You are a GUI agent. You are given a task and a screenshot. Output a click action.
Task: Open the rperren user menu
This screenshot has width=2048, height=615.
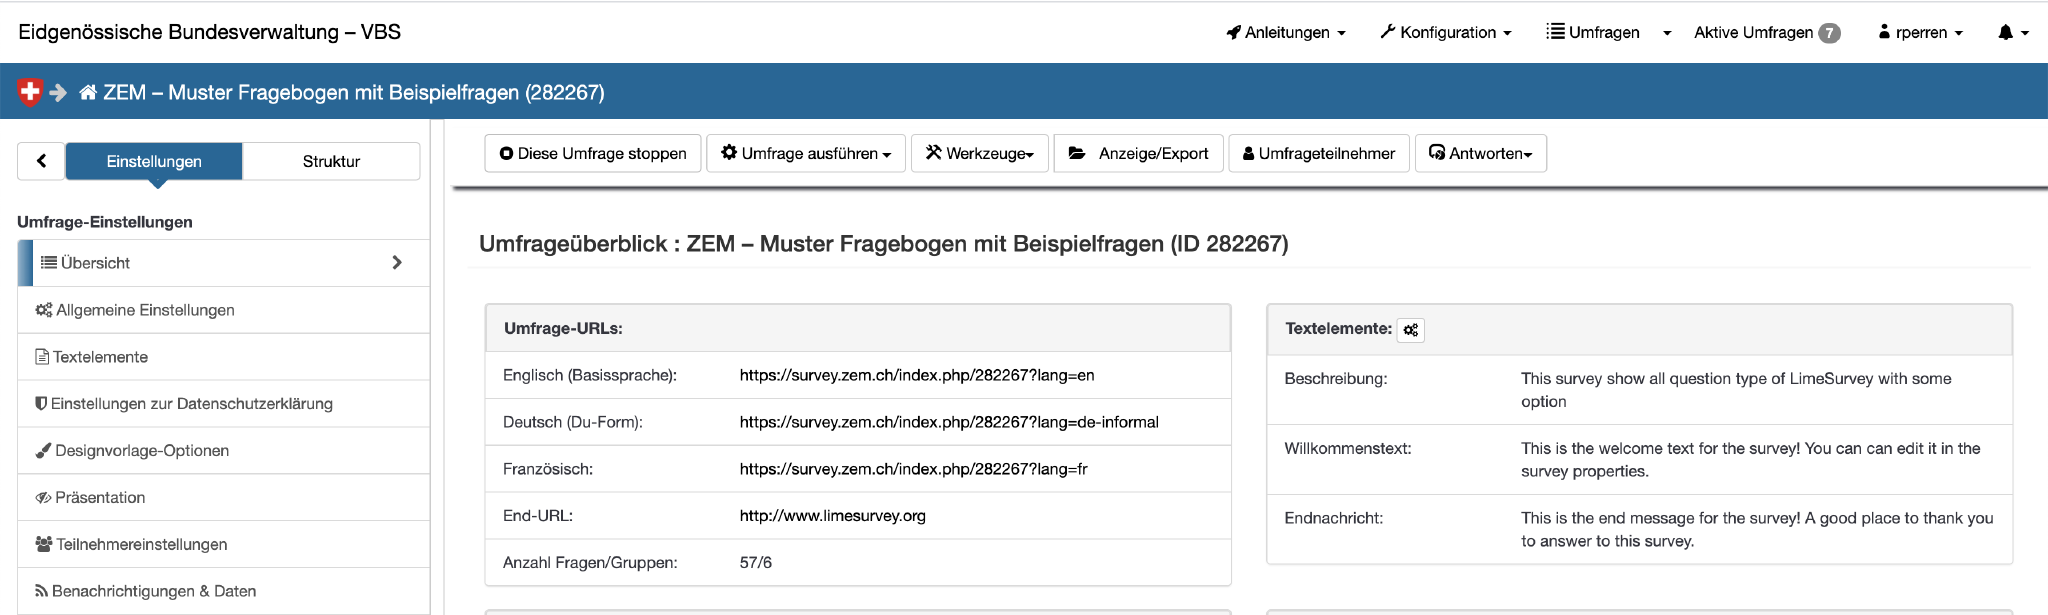coord(1921,32)
